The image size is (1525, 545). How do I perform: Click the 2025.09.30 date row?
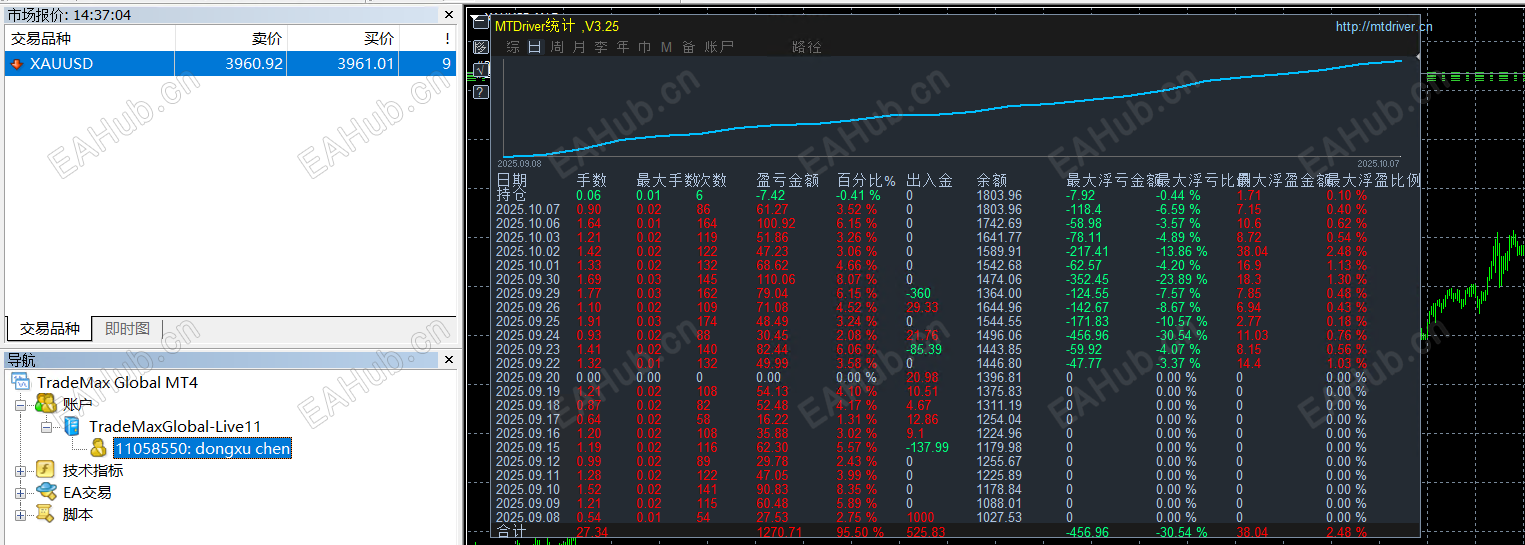coord(528,279)
